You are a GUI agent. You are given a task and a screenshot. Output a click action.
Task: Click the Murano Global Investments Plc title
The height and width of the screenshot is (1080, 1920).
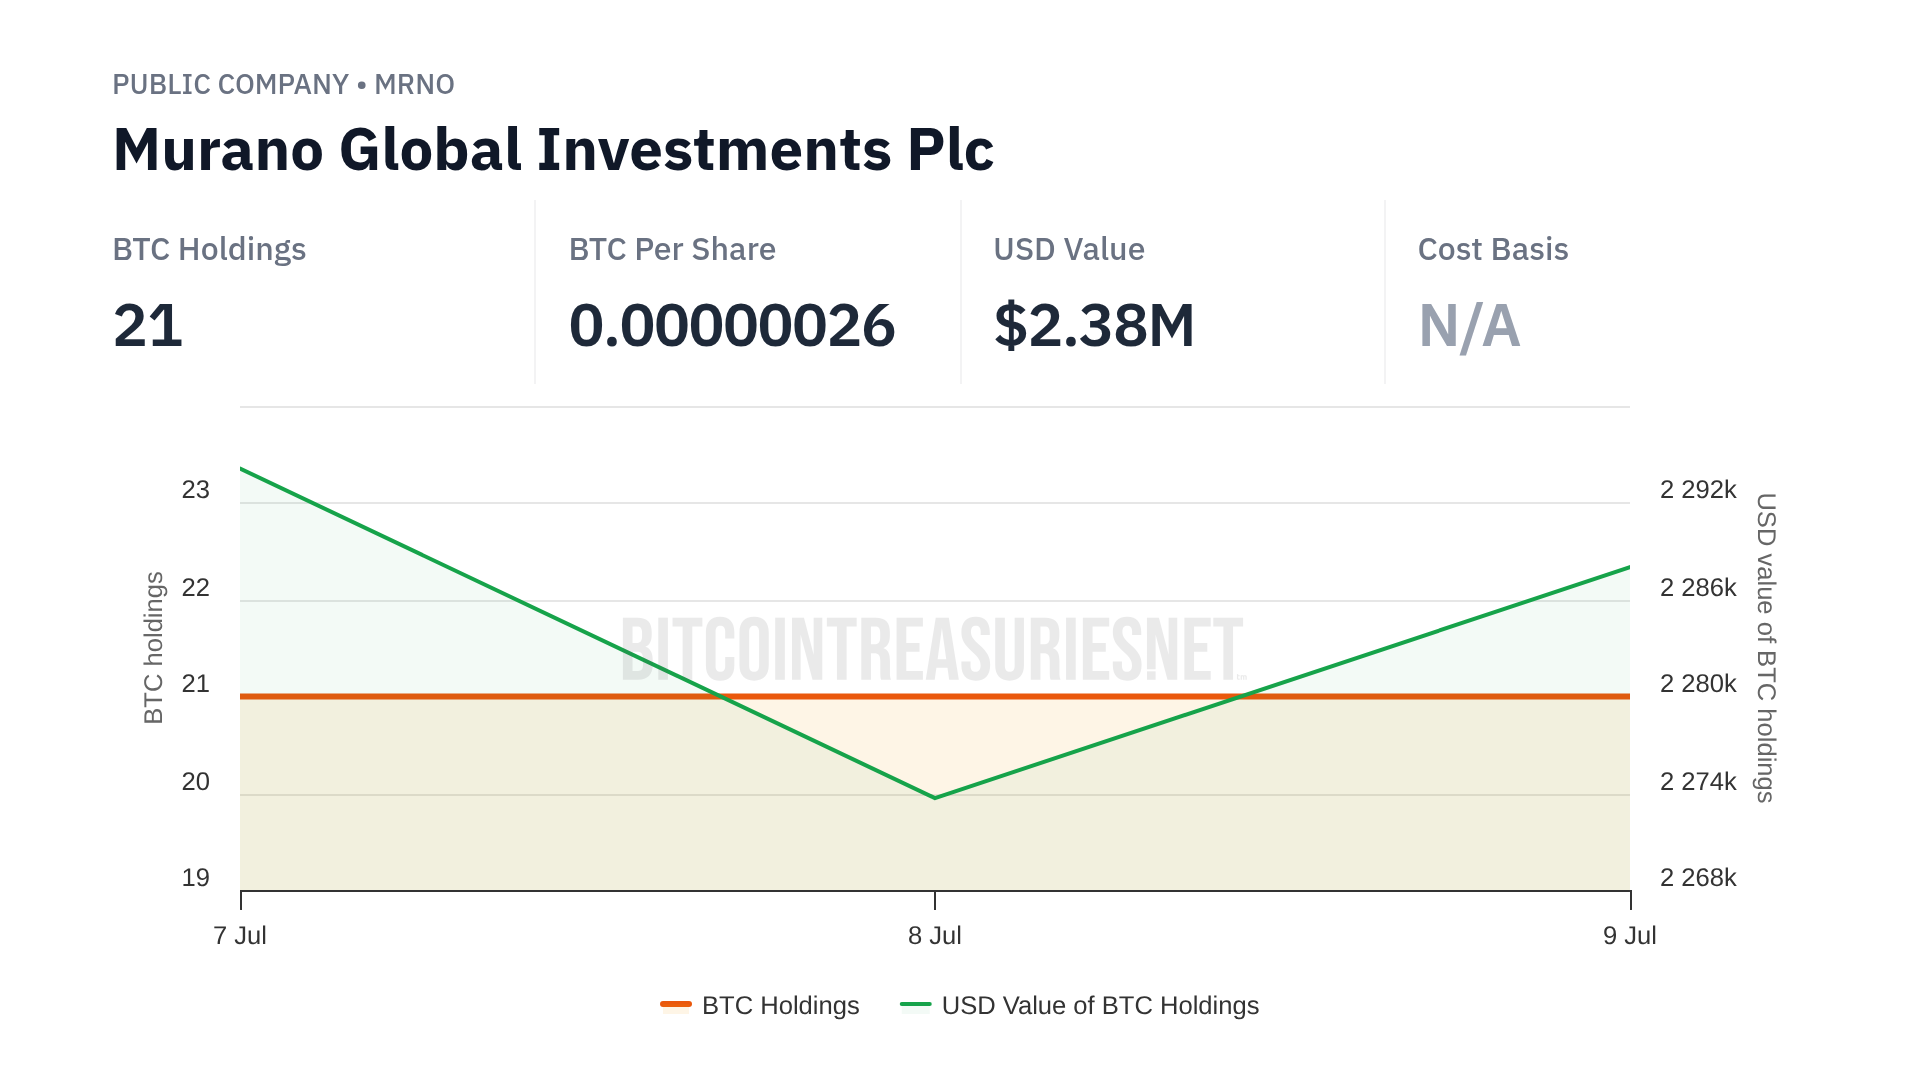553,150
